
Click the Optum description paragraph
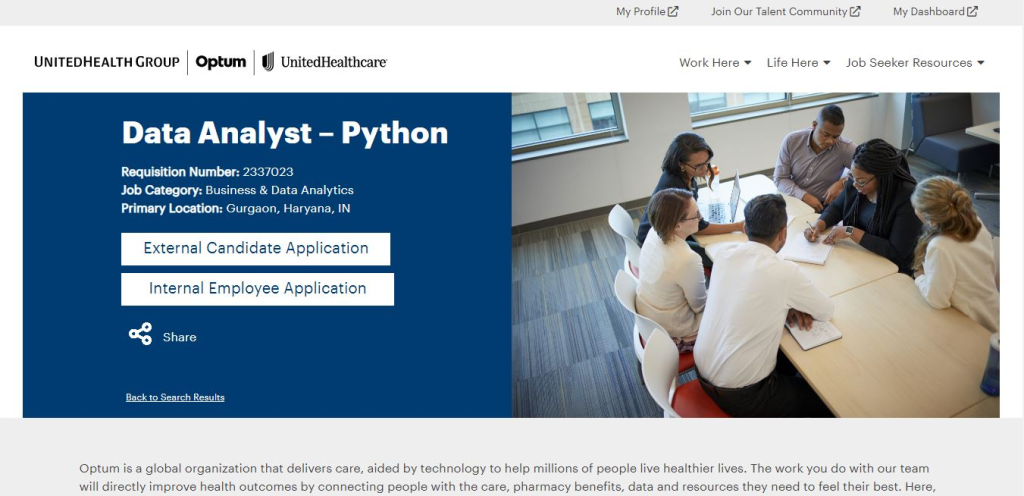(x=507, y=478)
